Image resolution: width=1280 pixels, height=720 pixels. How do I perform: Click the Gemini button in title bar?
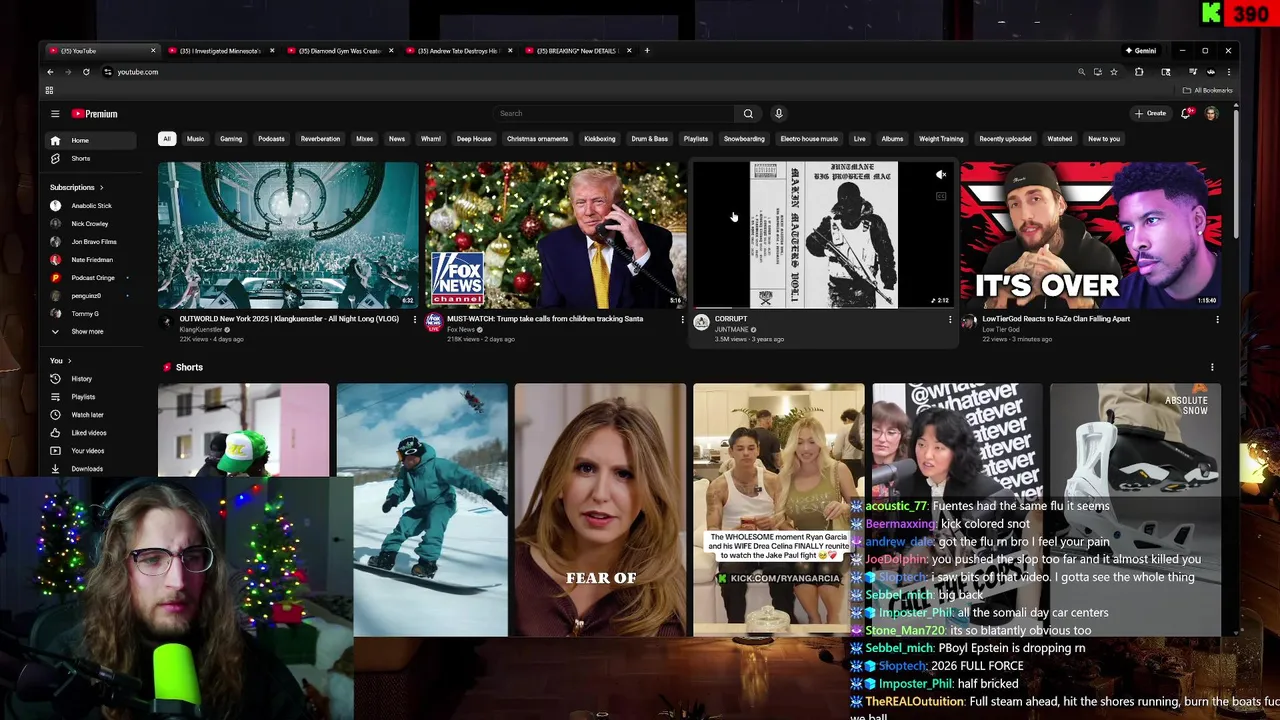coord(1141,50)
